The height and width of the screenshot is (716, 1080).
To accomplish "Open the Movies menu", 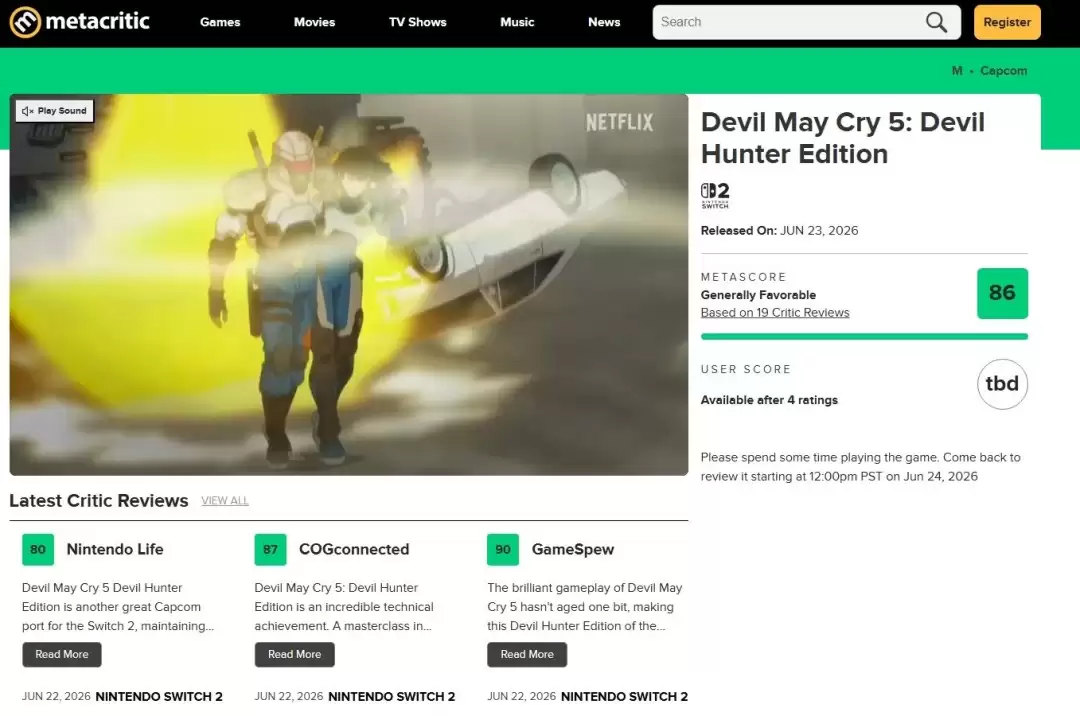I will (x=314, y=22).
